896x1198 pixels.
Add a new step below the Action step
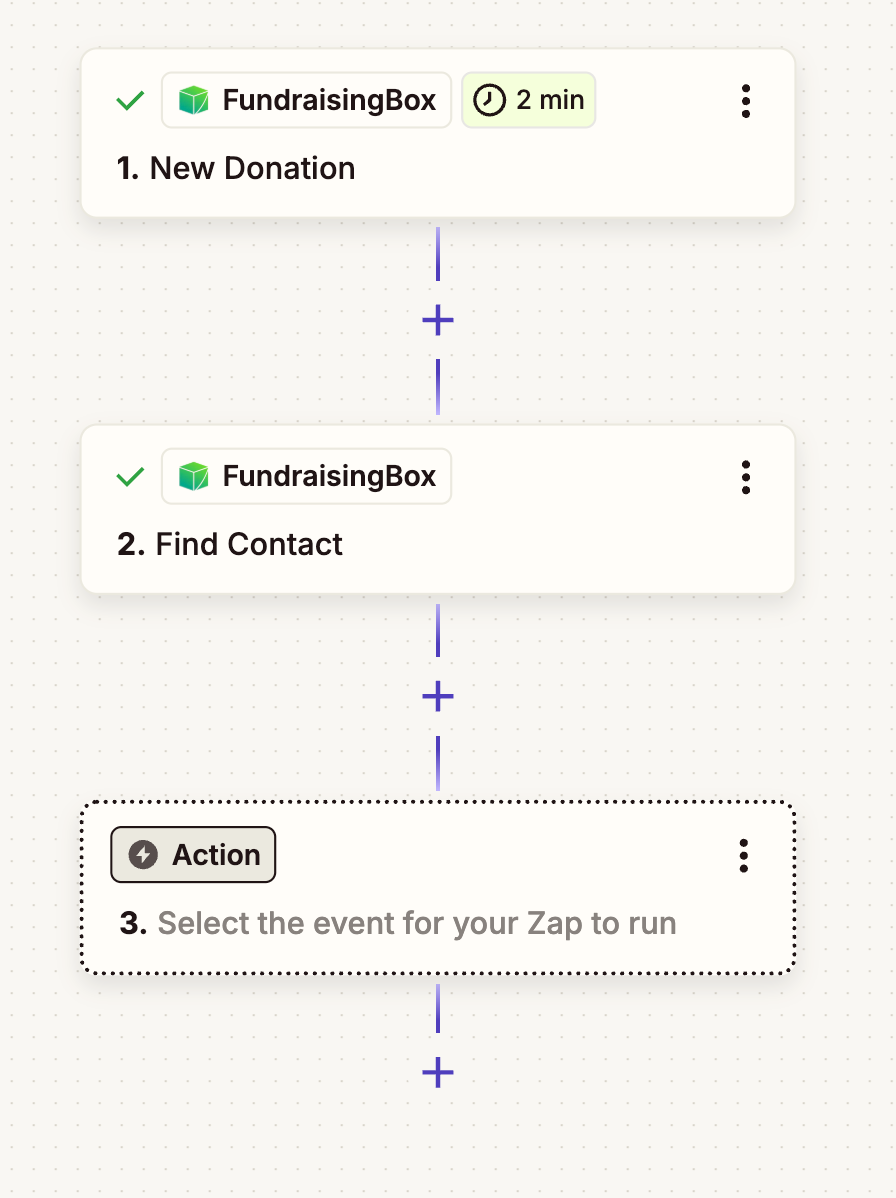pos(438,1073)
